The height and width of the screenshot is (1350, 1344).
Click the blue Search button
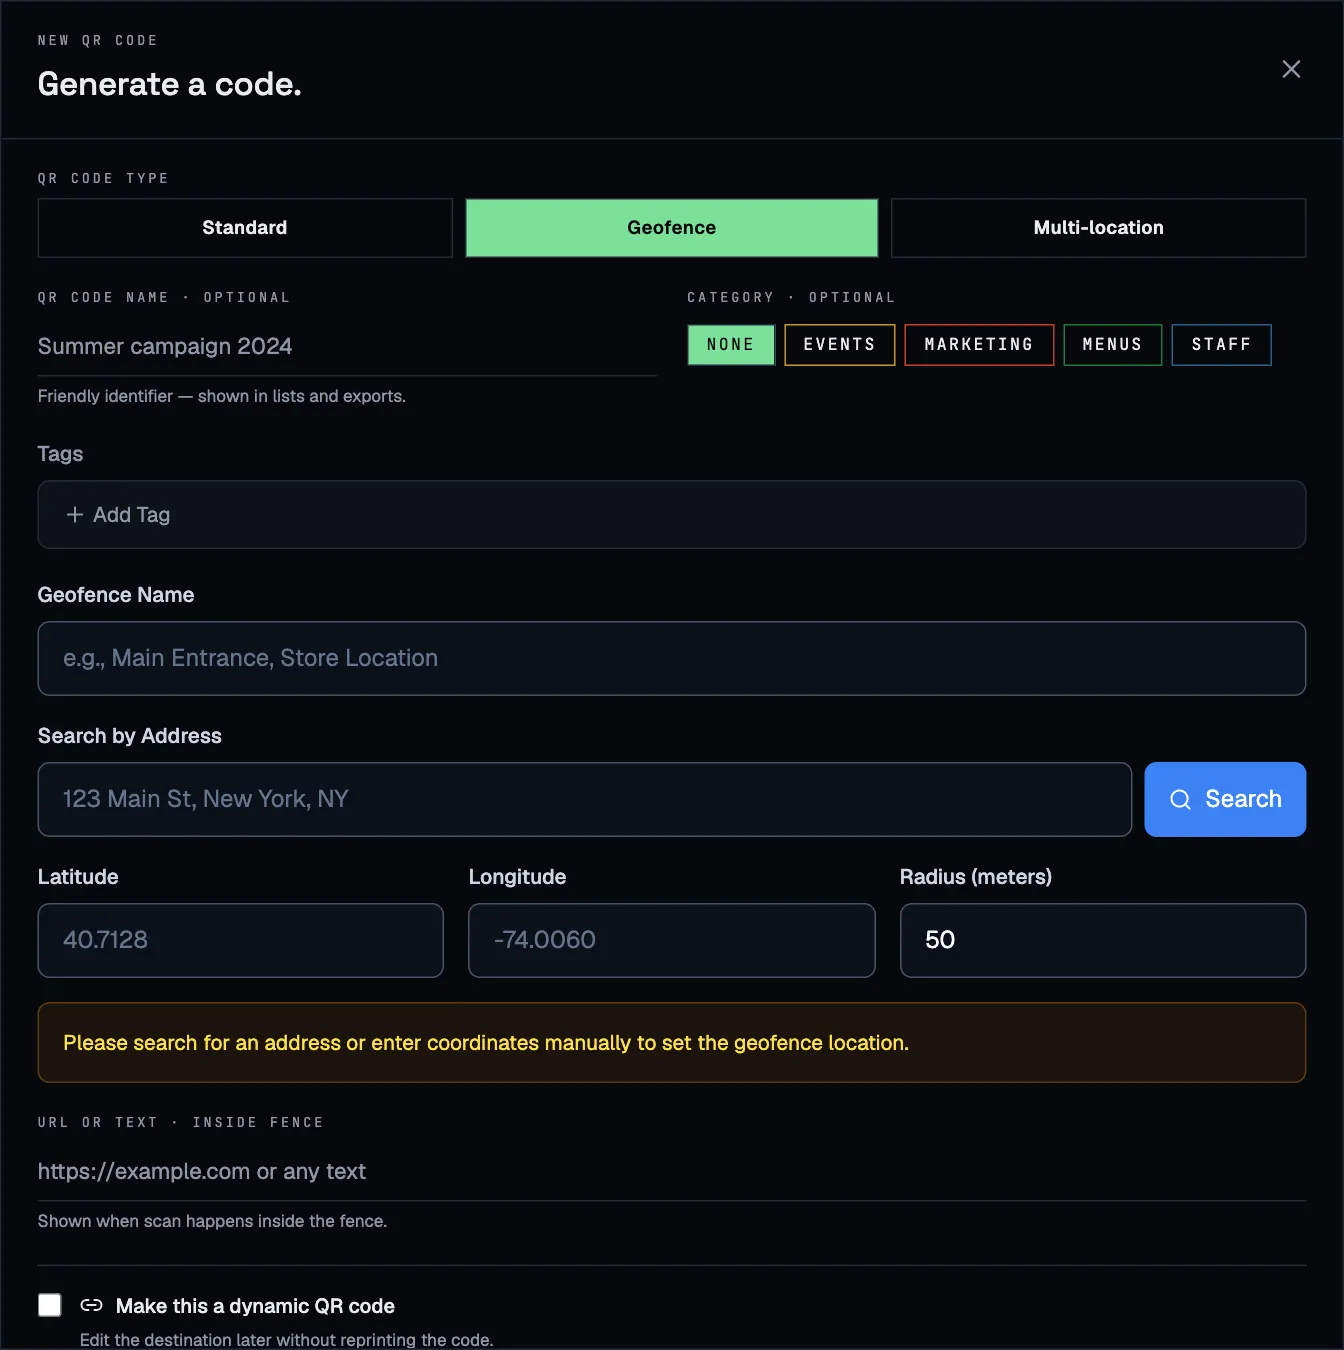pyautogui.click(x=1225, y=800)
